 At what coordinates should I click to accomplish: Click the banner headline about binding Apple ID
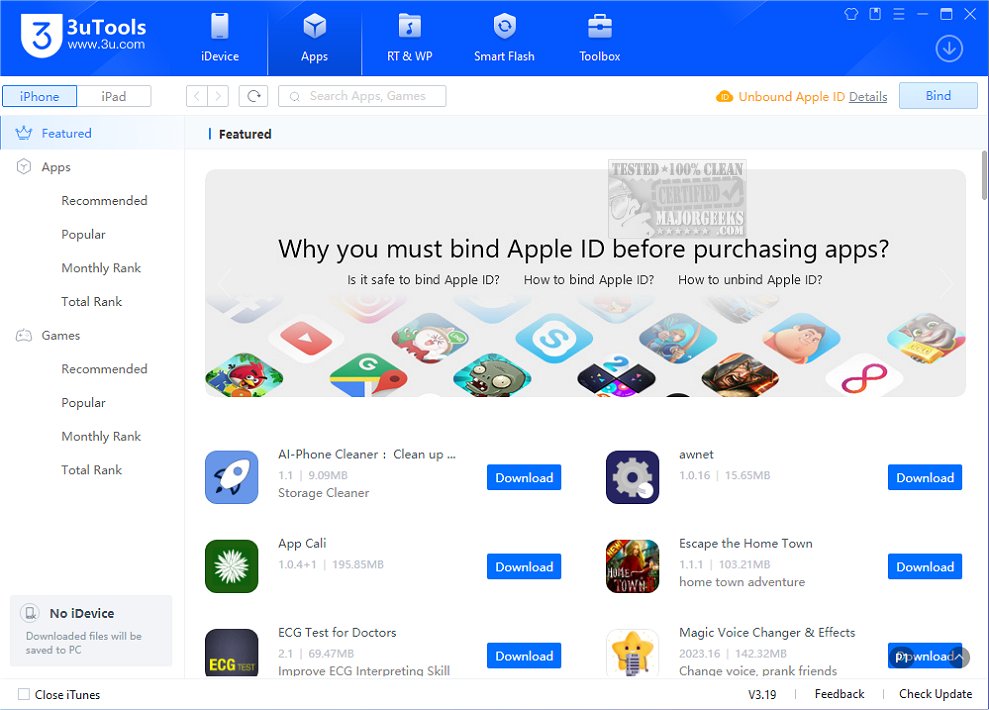click(583, 248)
